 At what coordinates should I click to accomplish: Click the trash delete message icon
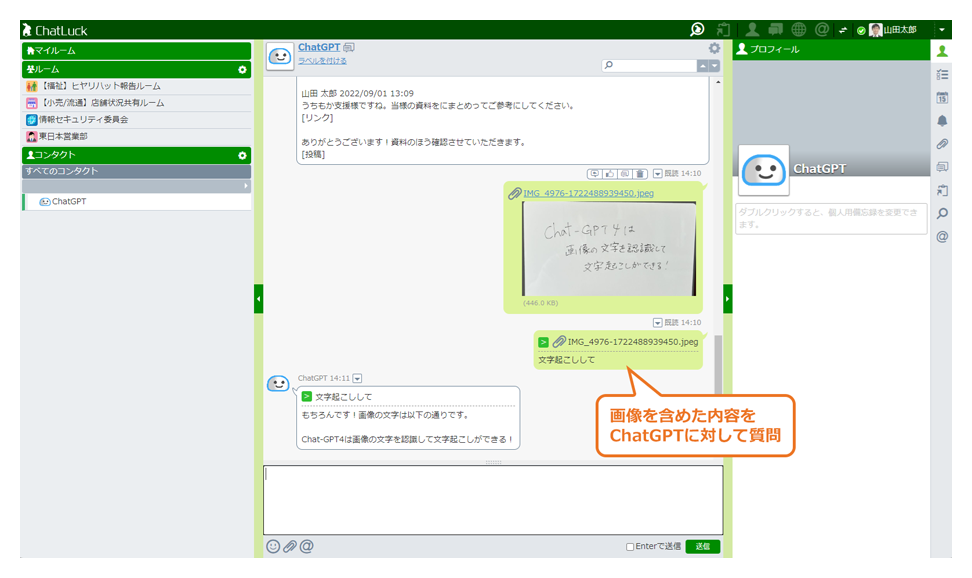pyautogui.click(x=640, y=174)
